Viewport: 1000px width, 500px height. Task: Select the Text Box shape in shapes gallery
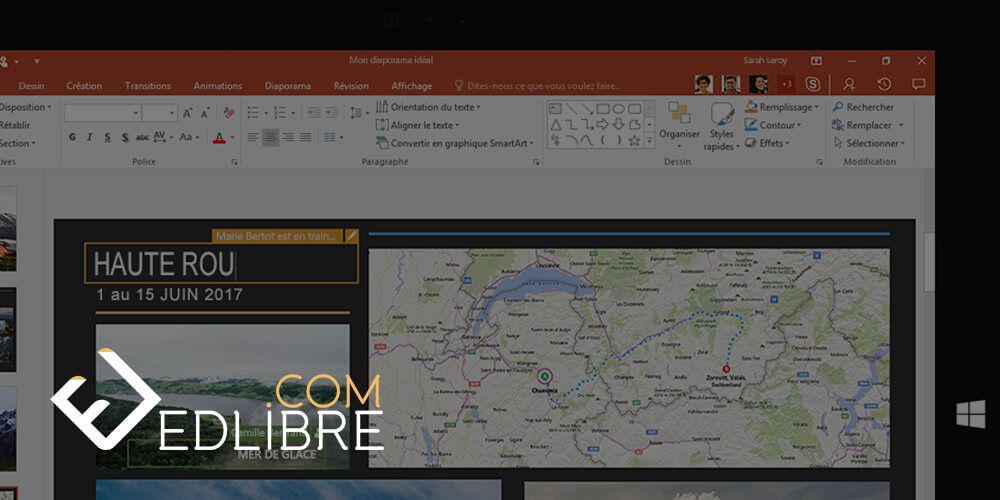pyautogui.click(x=555, y=108)
